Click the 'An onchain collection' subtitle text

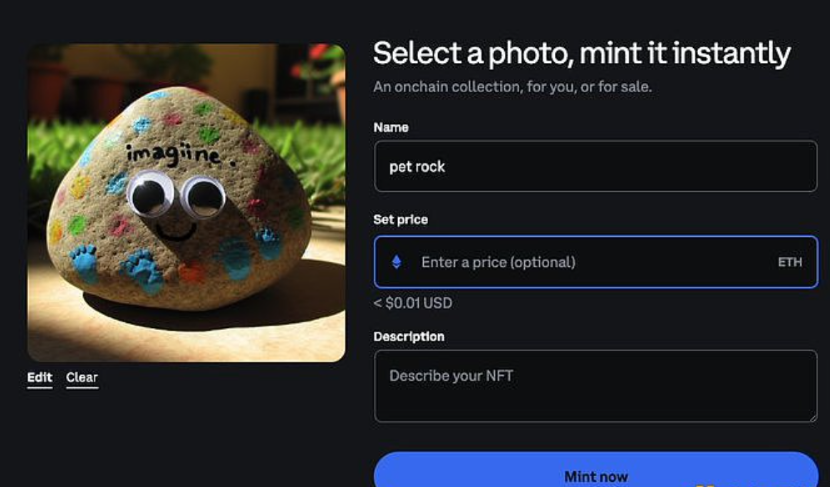(512, 87)
